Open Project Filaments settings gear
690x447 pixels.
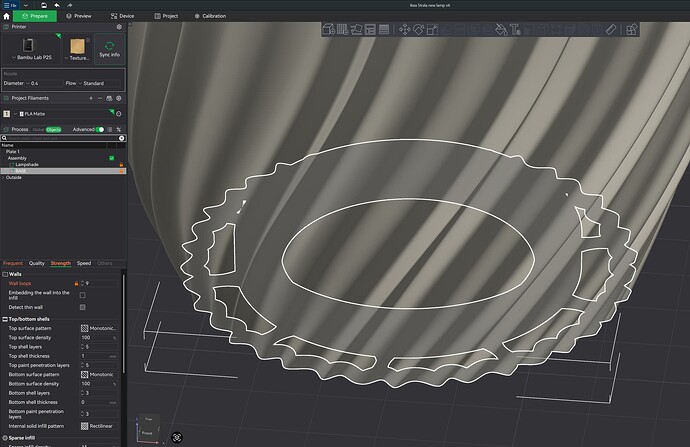(118, 98)
